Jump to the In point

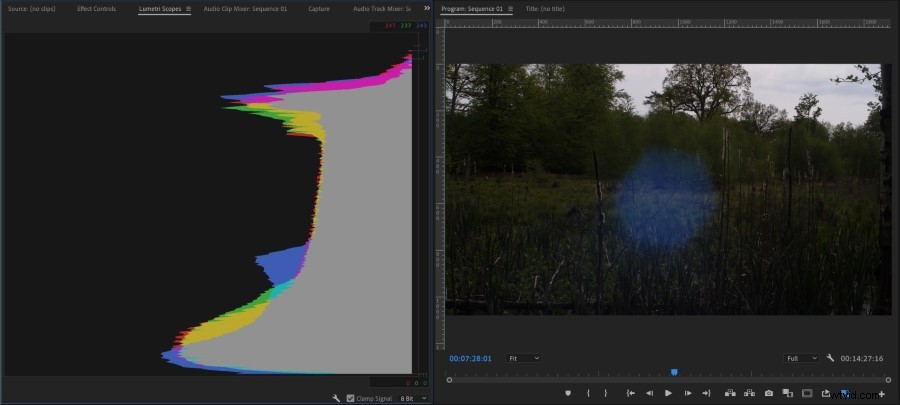click(631, 393)
